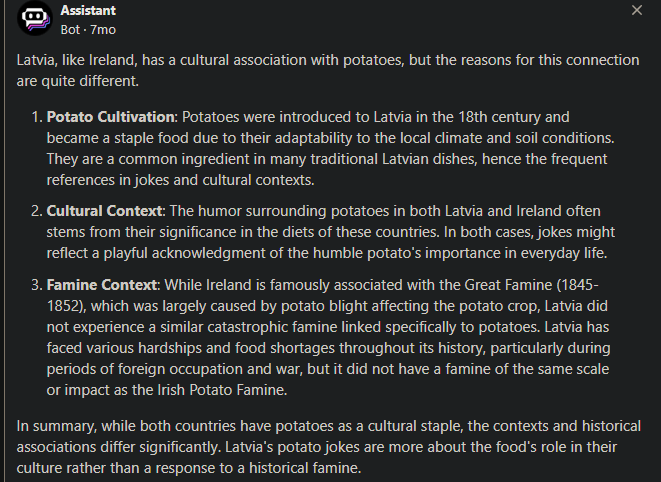Click list number 3 marker
The image size is (661, 482).
pyautogui.click(x=37, y=285)
